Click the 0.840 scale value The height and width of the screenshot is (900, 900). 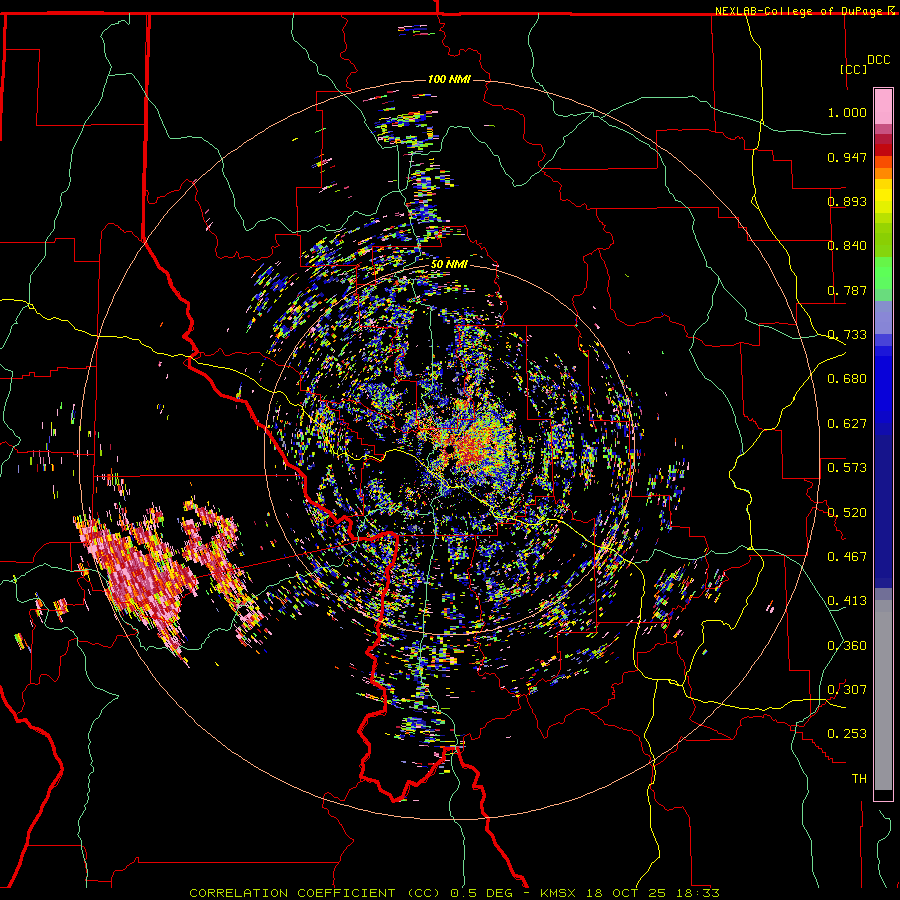847,246
